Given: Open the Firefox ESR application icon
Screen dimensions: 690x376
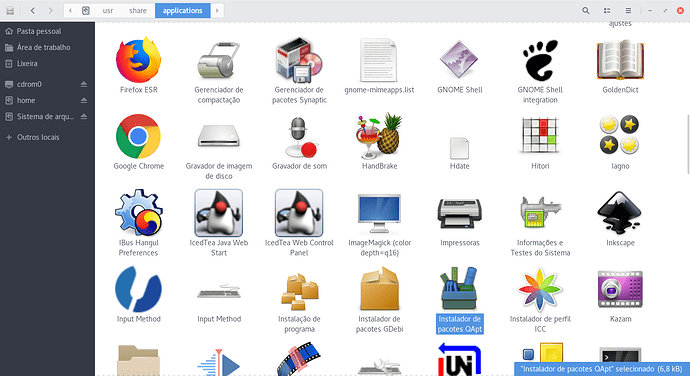Looking at the screenshot, I should pyautogui.click(x=138, y=60).
